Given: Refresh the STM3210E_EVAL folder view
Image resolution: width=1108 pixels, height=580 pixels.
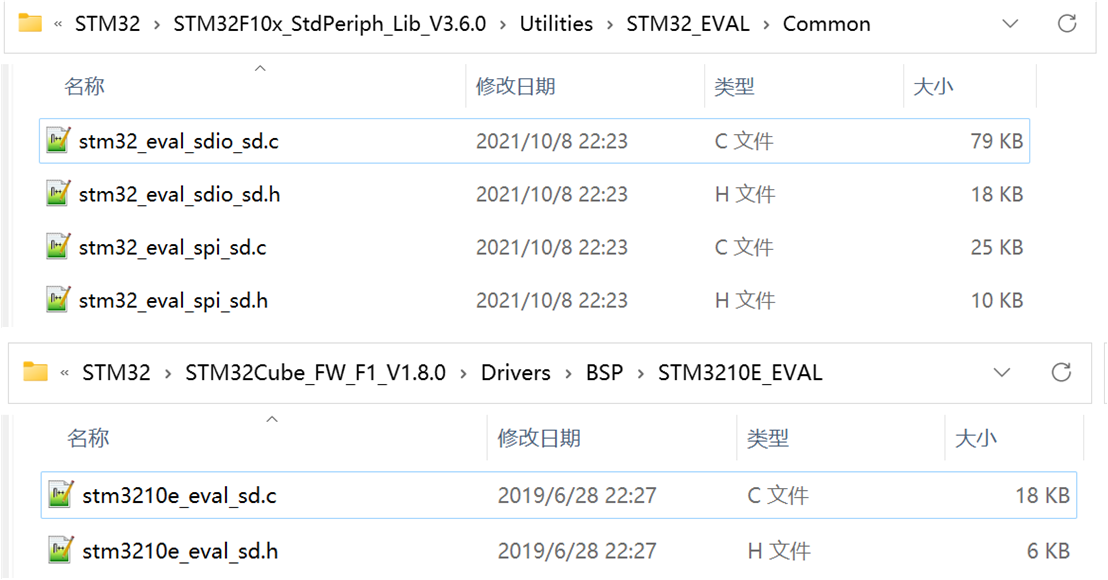Looking at the screenshot, I should click(1061, 372).
